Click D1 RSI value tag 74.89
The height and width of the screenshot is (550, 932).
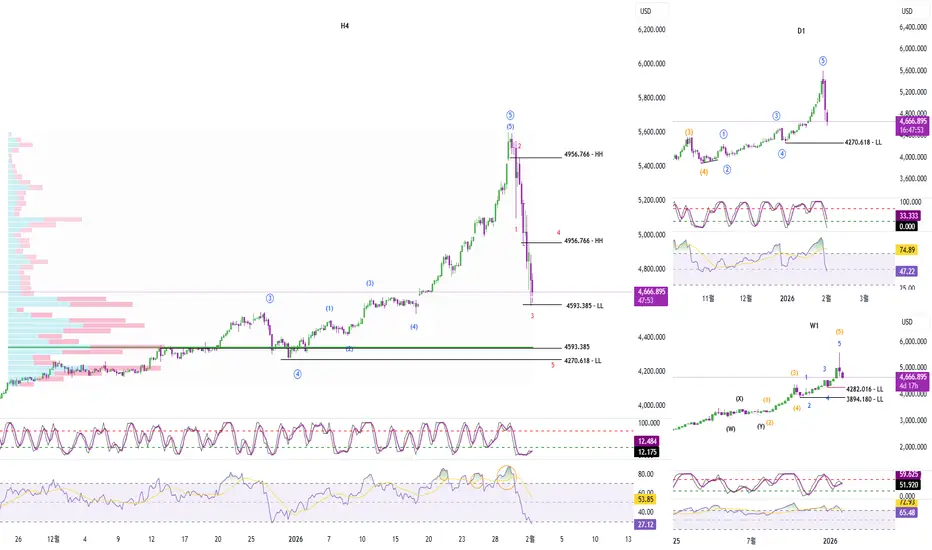tap(907, 250)
